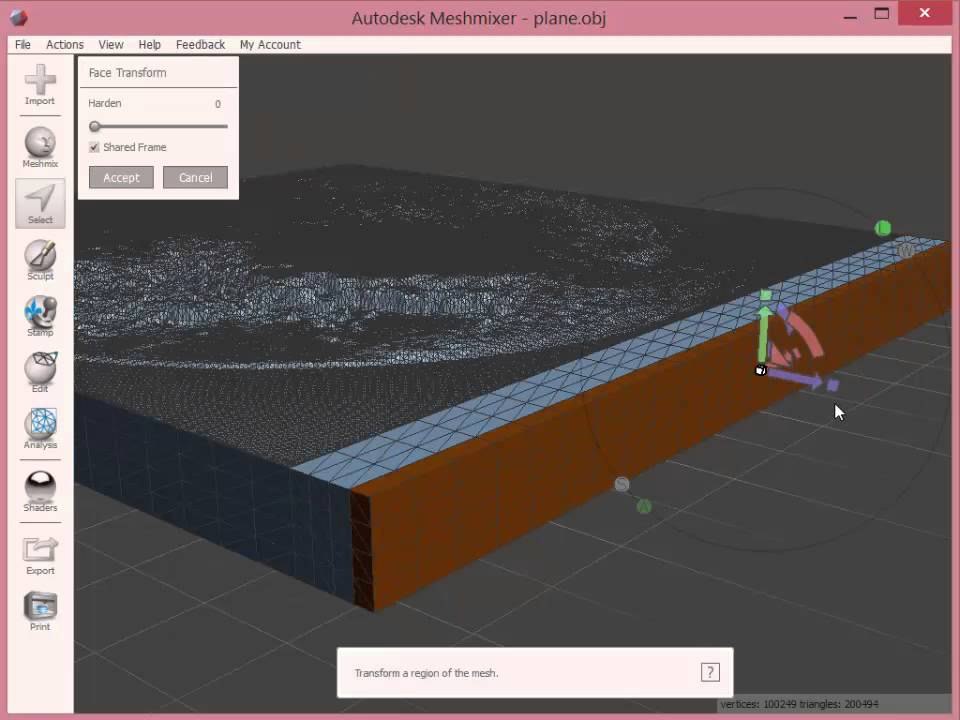Click the Meshmixer logo in title bar

18,17
